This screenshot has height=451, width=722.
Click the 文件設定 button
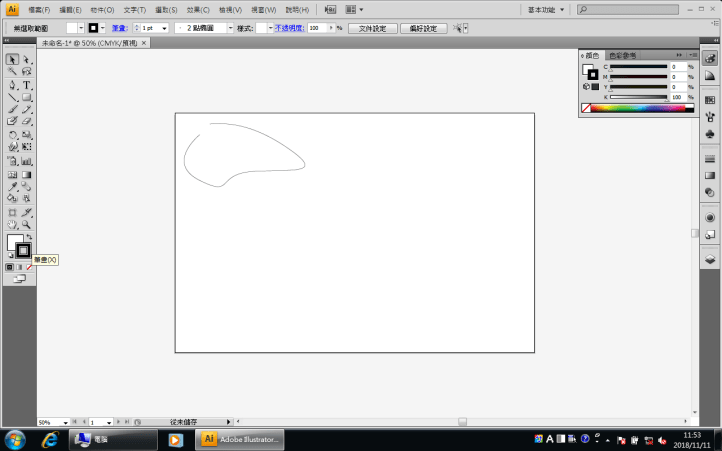[x=372, y=29]
